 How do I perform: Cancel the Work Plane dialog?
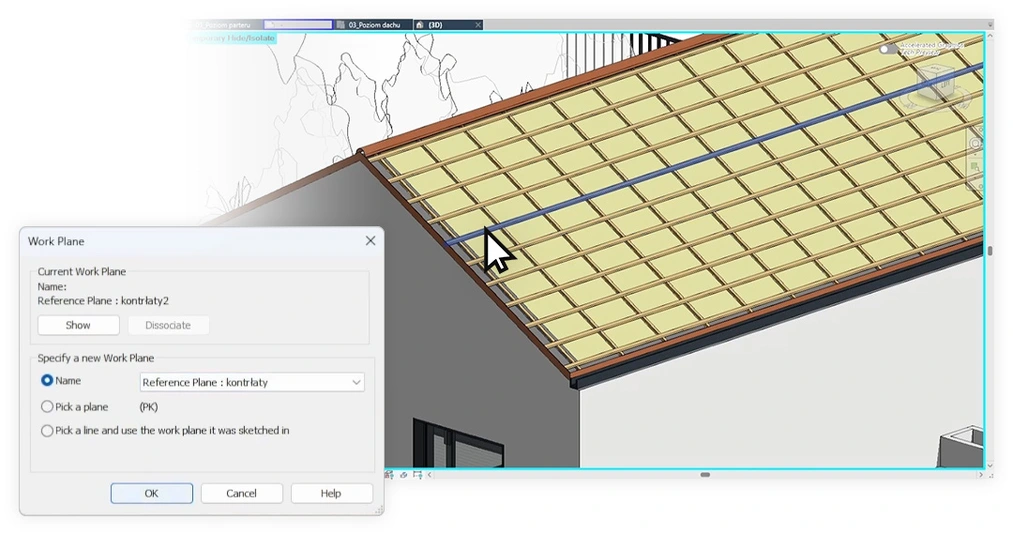point(242,493)
